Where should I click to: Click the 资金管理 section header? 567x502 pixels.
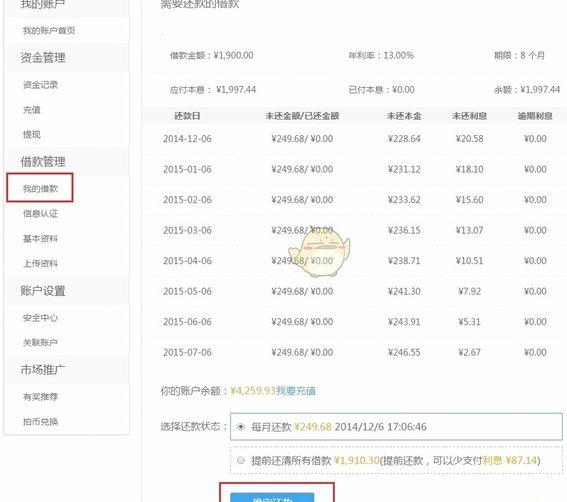(43, 58)
